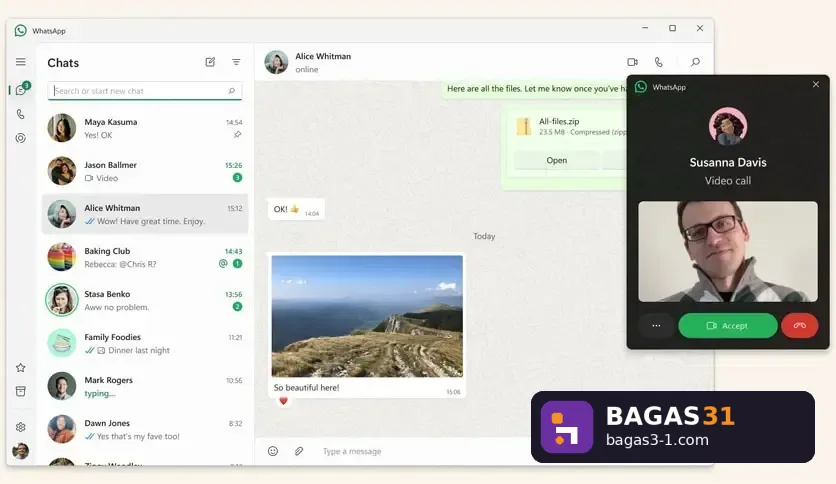The image size is (836, 484).
Task: Click the pin icon on Maya Kasuma chat
Action: pos(237,135)
